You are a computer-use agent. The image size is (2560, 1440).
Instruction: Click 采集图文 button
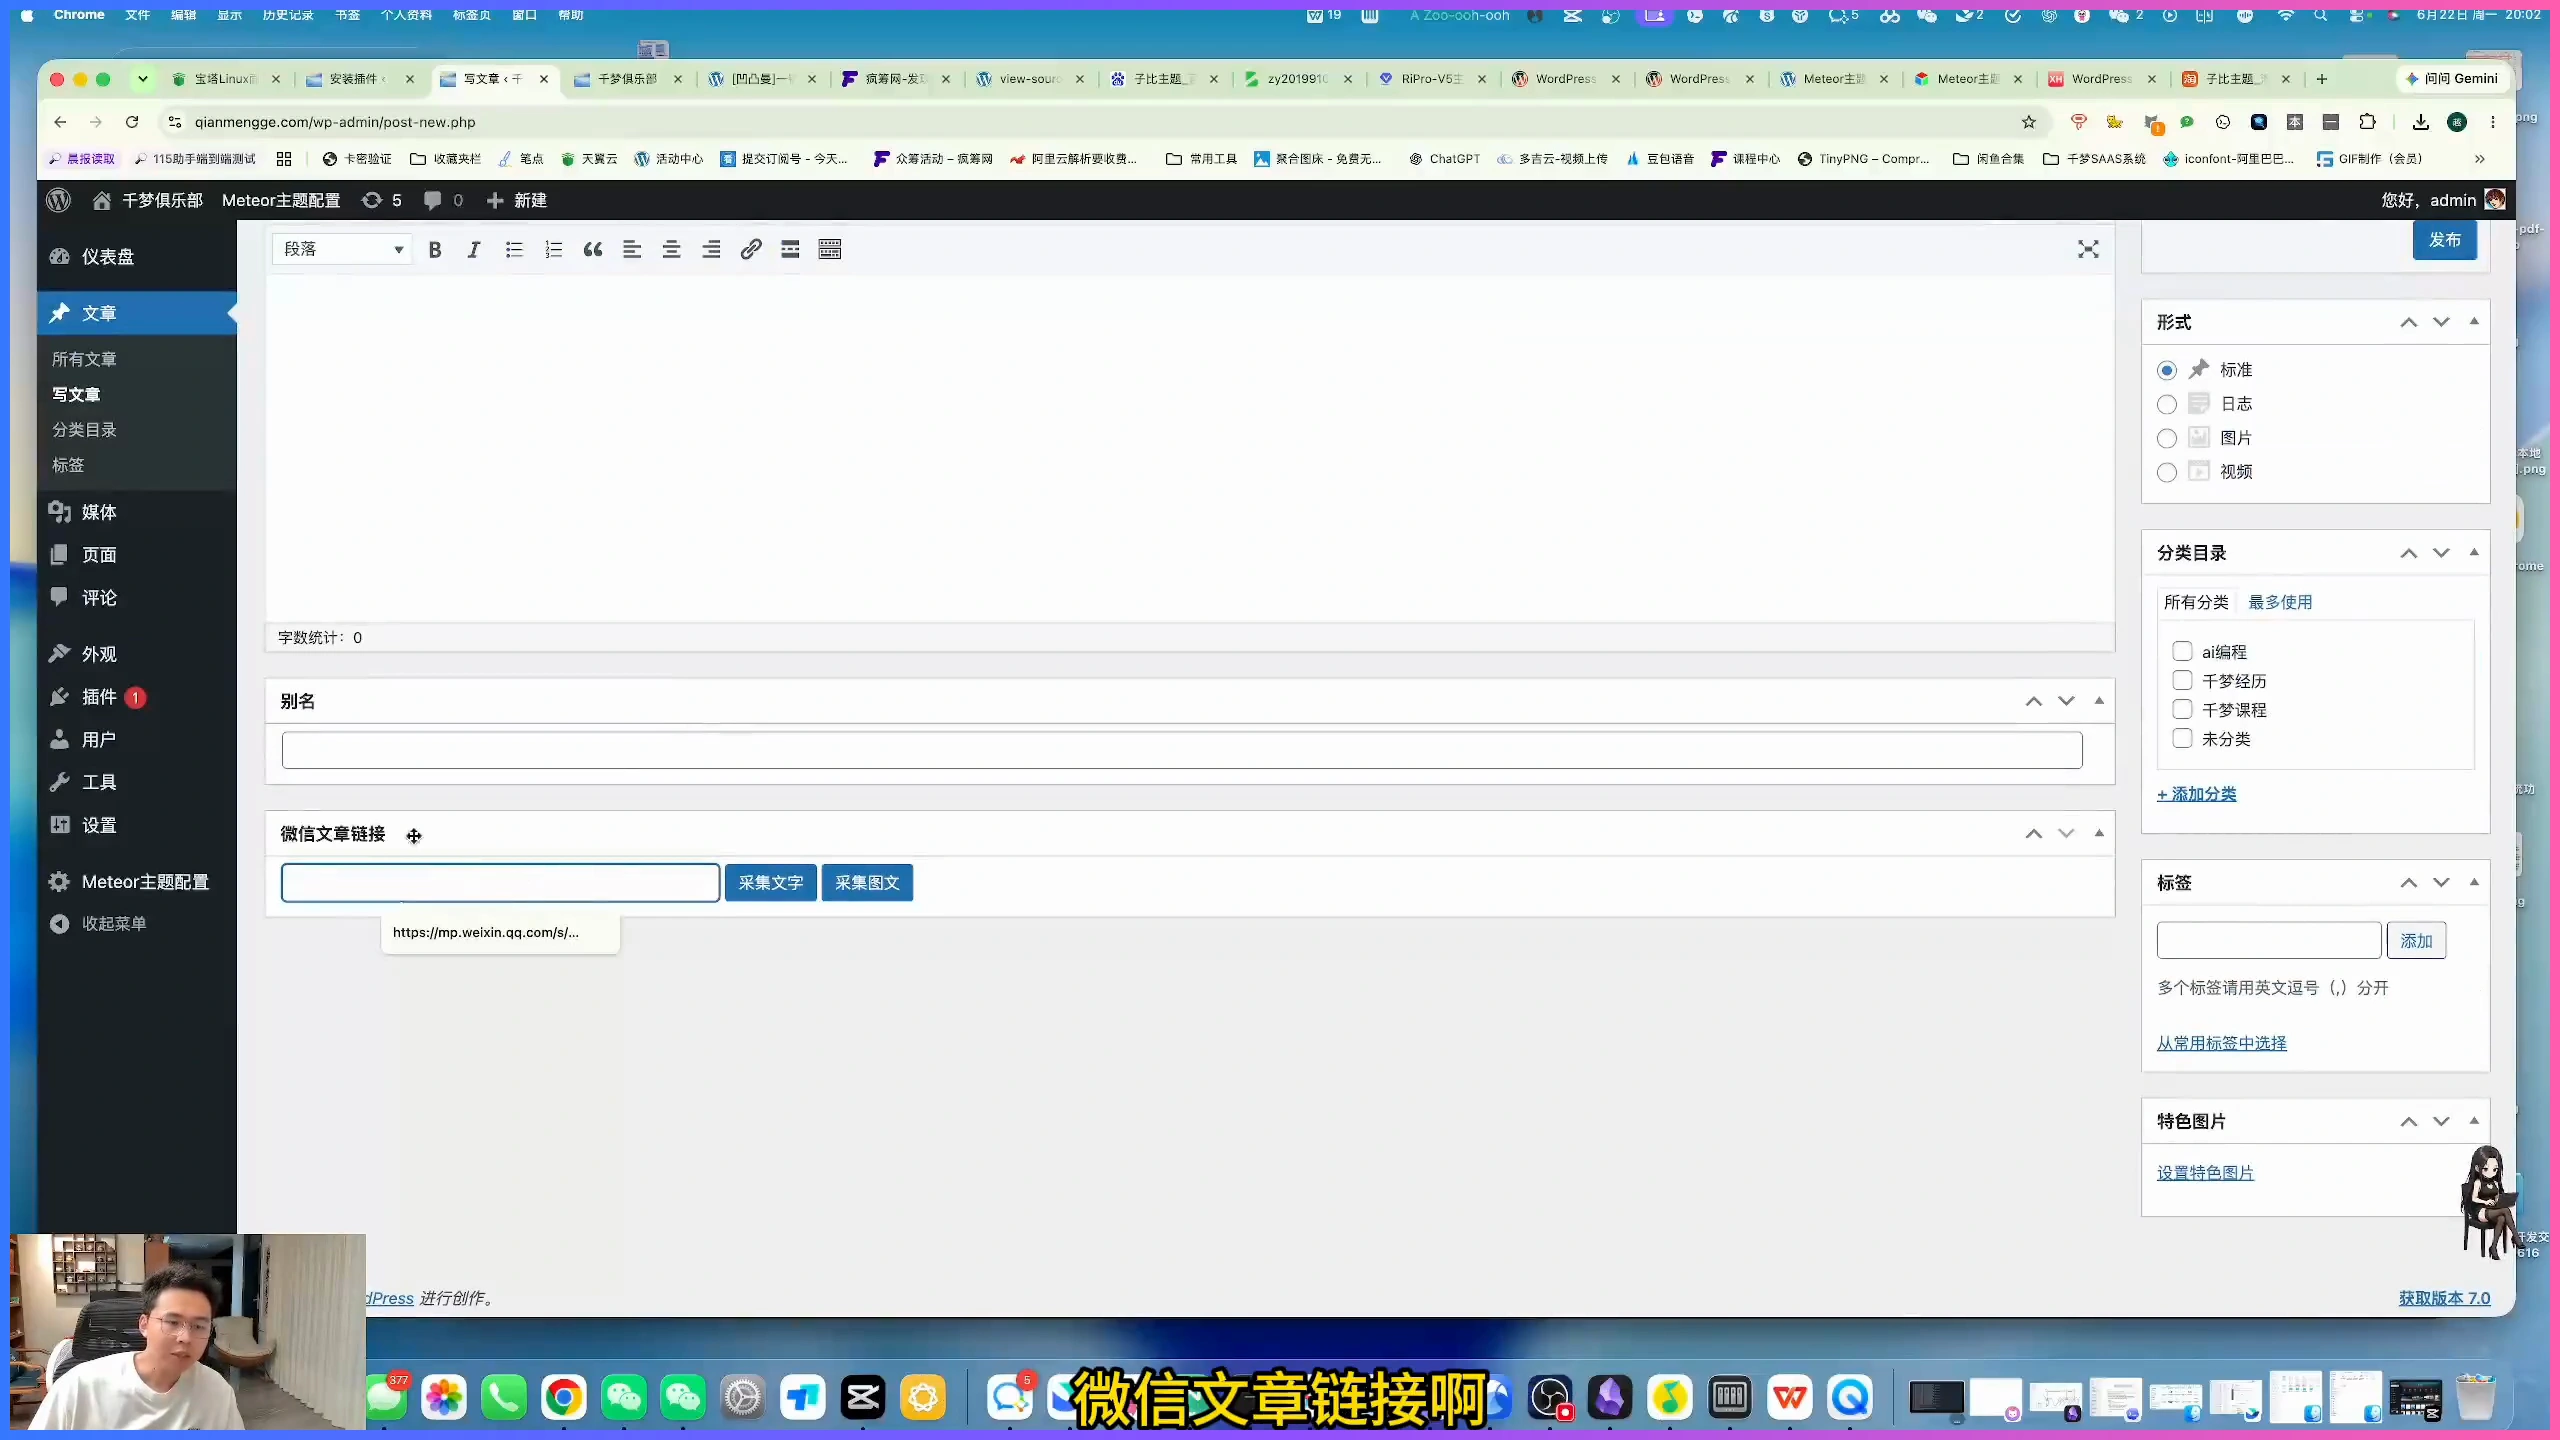tap(867, 883)
